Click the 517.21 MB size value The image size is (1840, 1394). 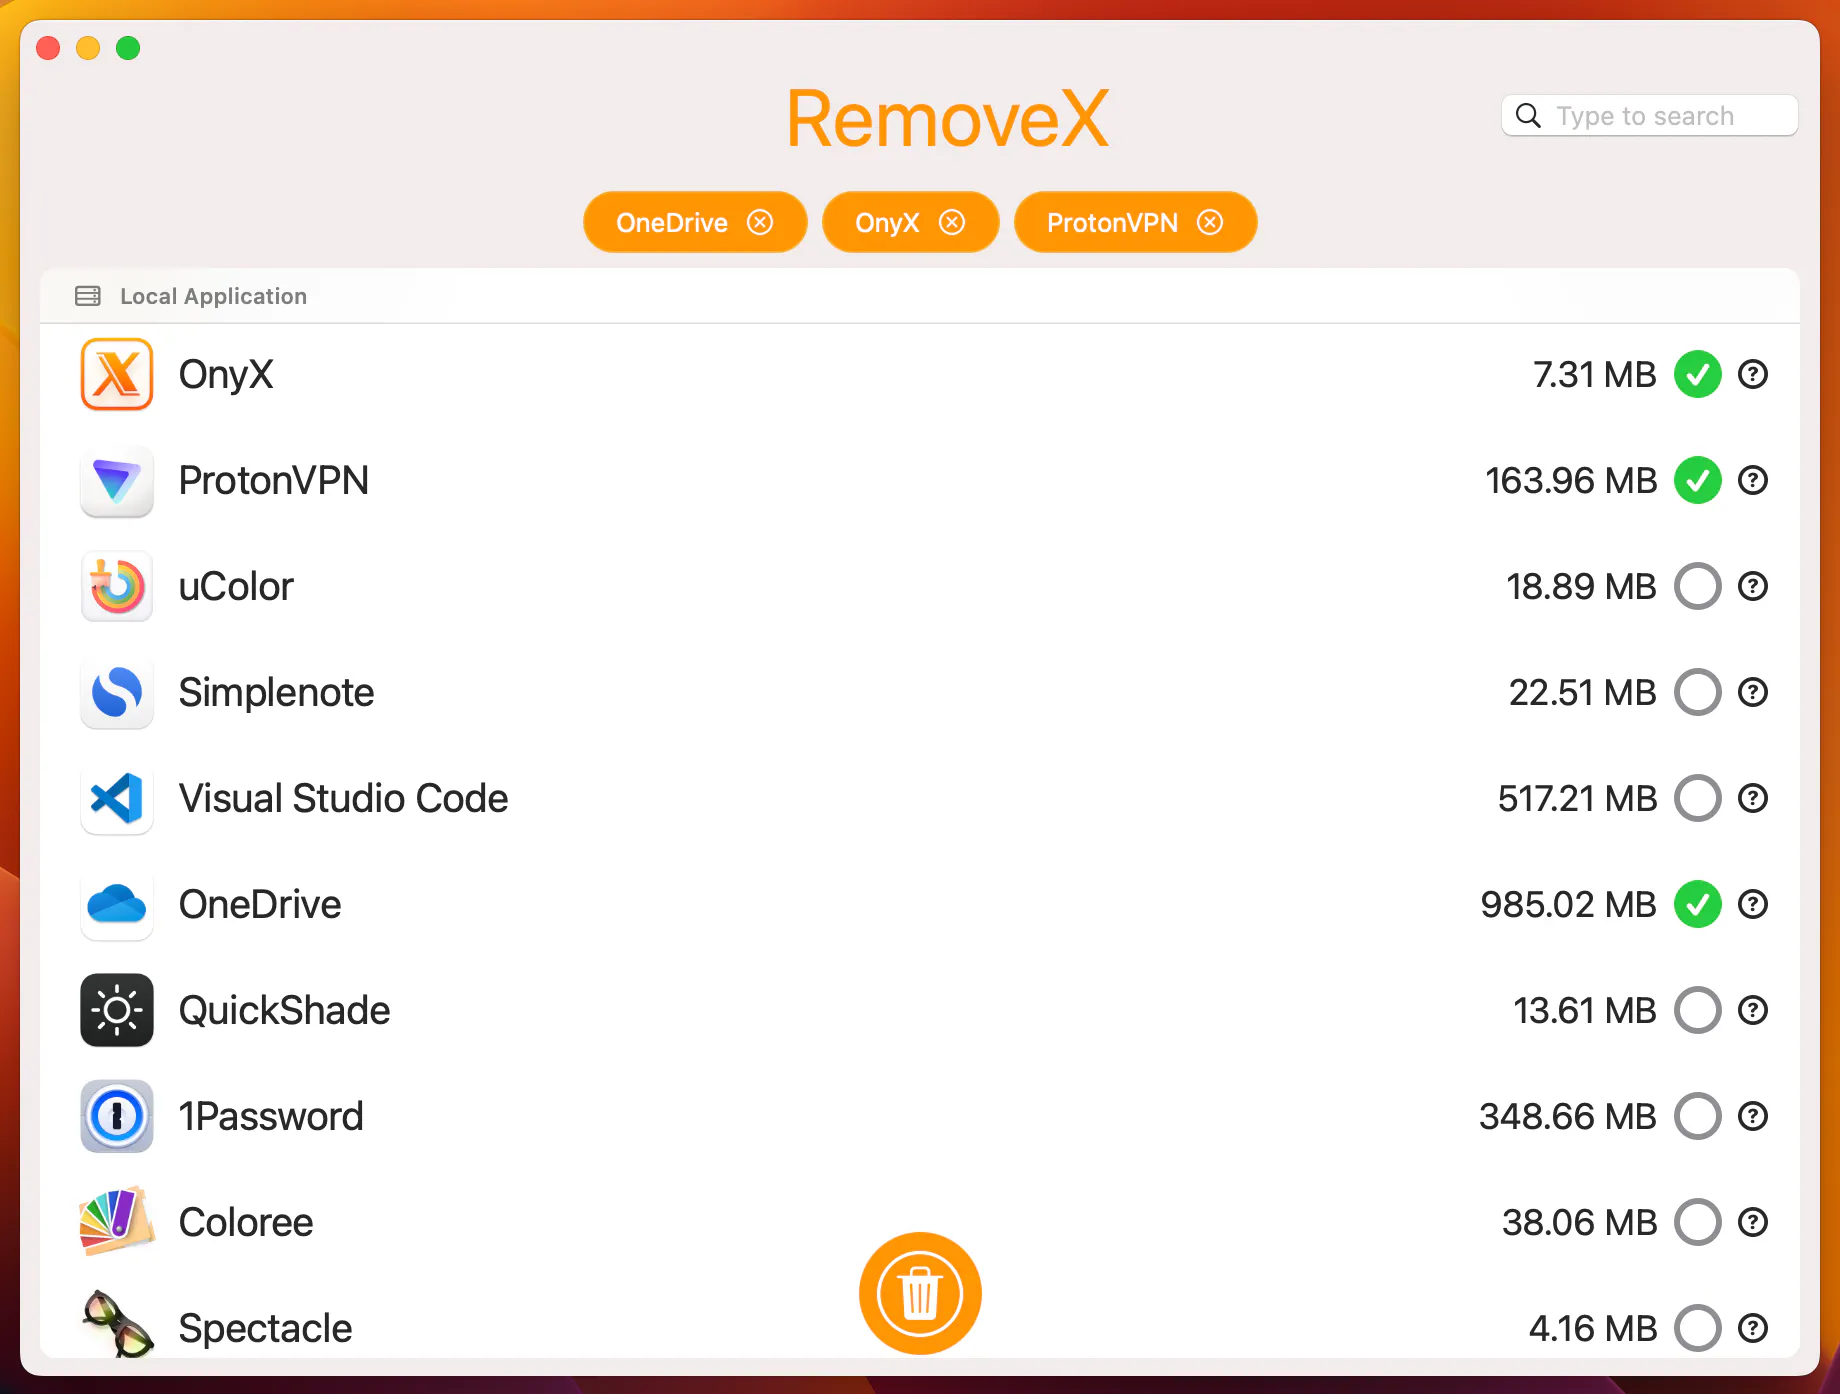tap(1578, 798)
